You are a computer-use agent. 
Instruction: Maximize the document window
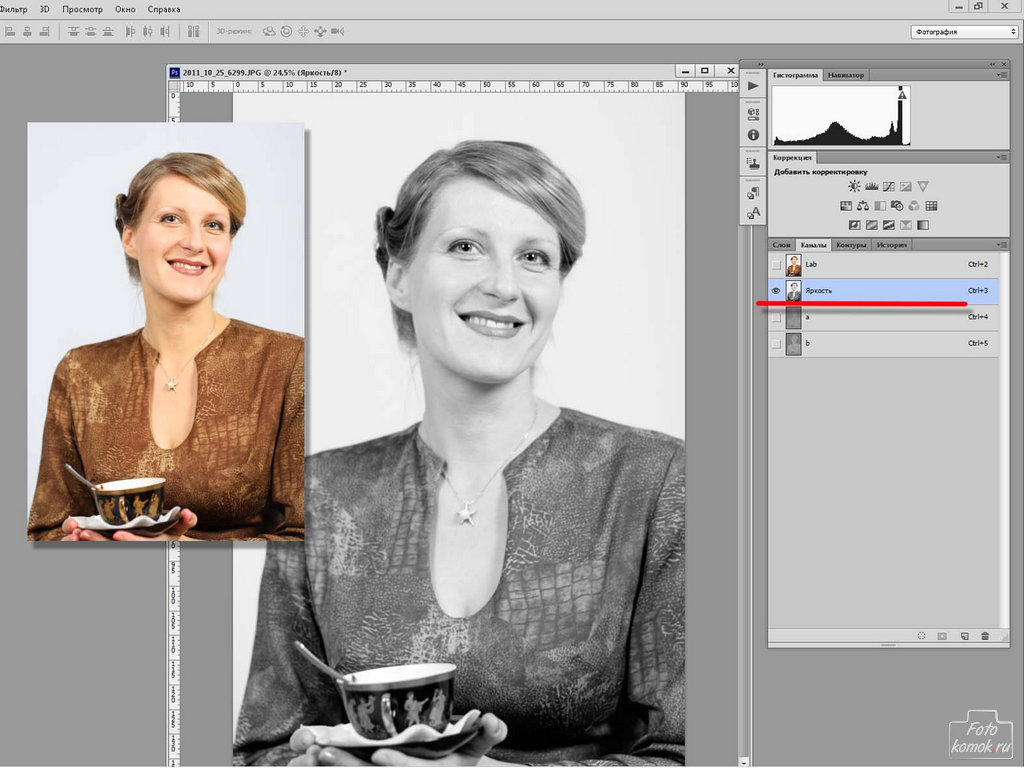click(705, 71)
